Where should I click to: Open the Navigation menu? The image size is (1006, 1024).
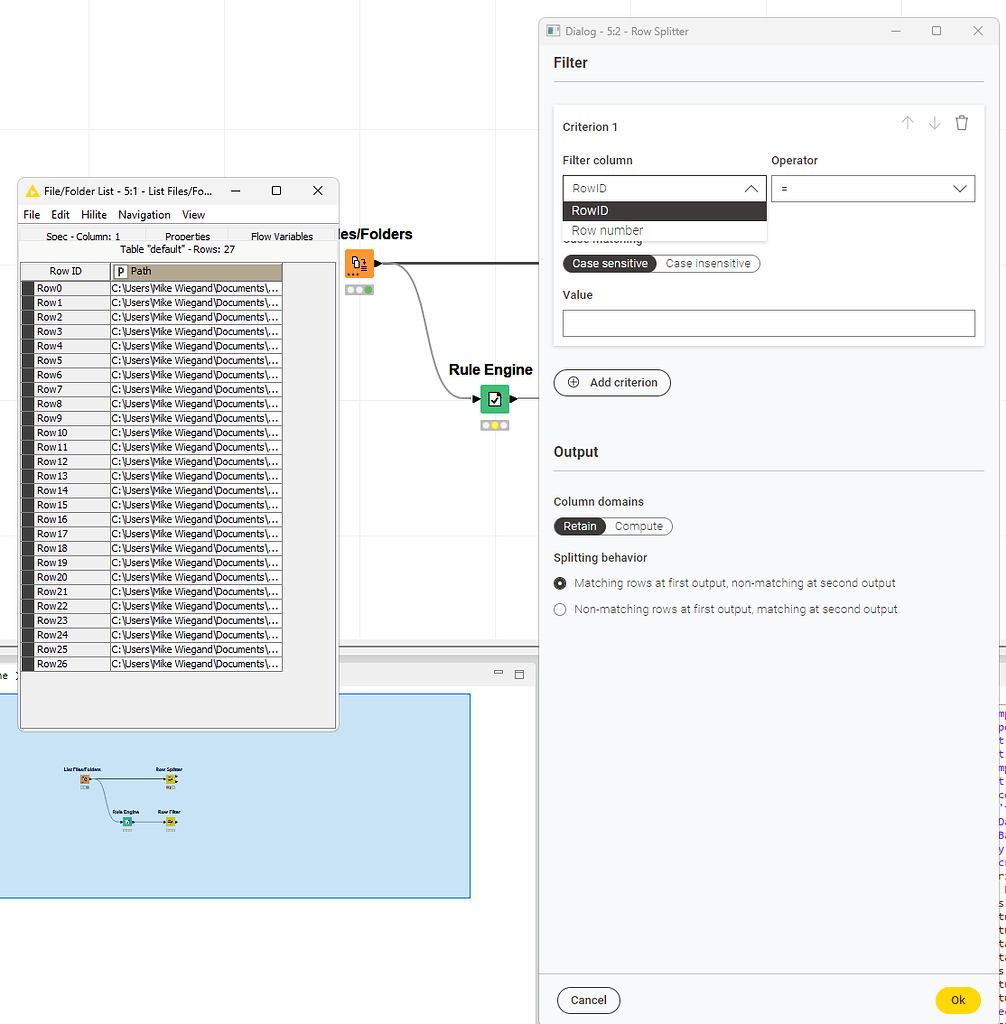click(x=144, y=214)
